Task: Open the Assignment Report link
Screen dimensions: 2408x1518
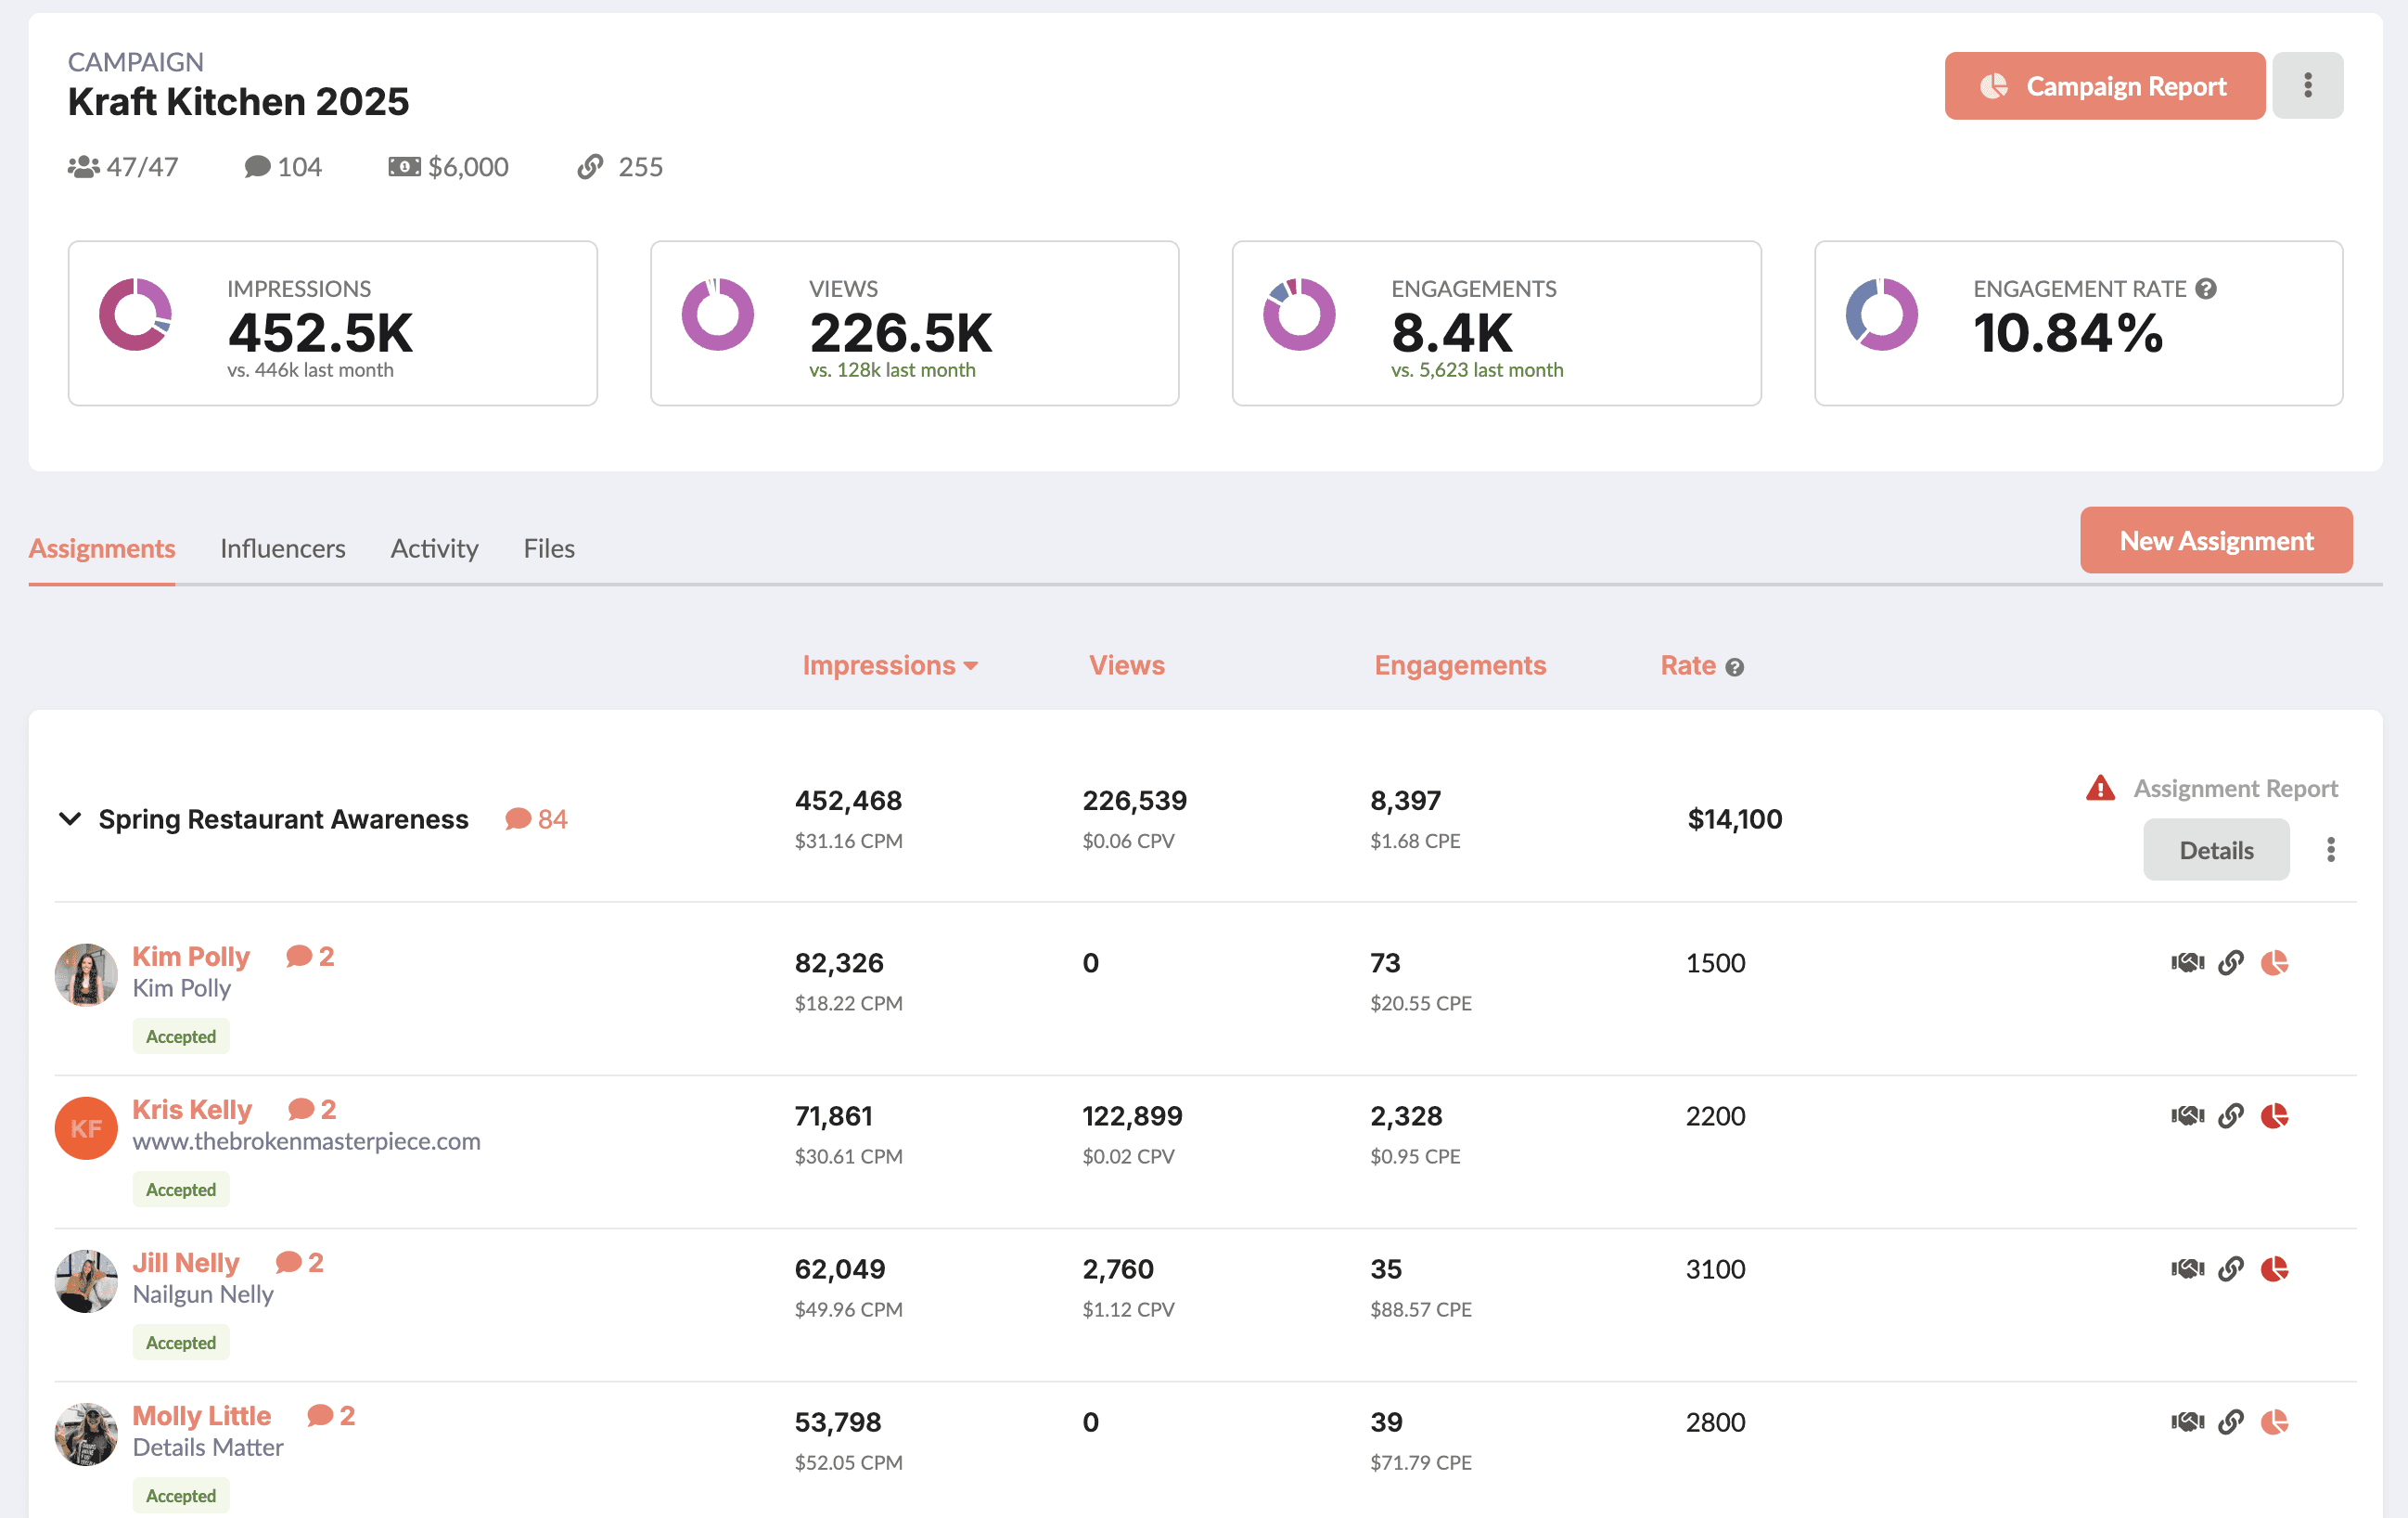Action: 2235,788
